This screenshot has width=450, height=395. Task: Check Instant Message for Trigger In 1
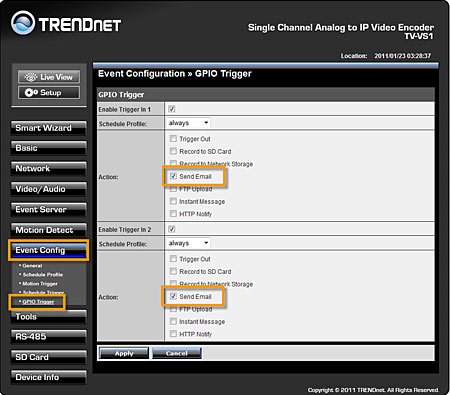click(x=173, y=201)
